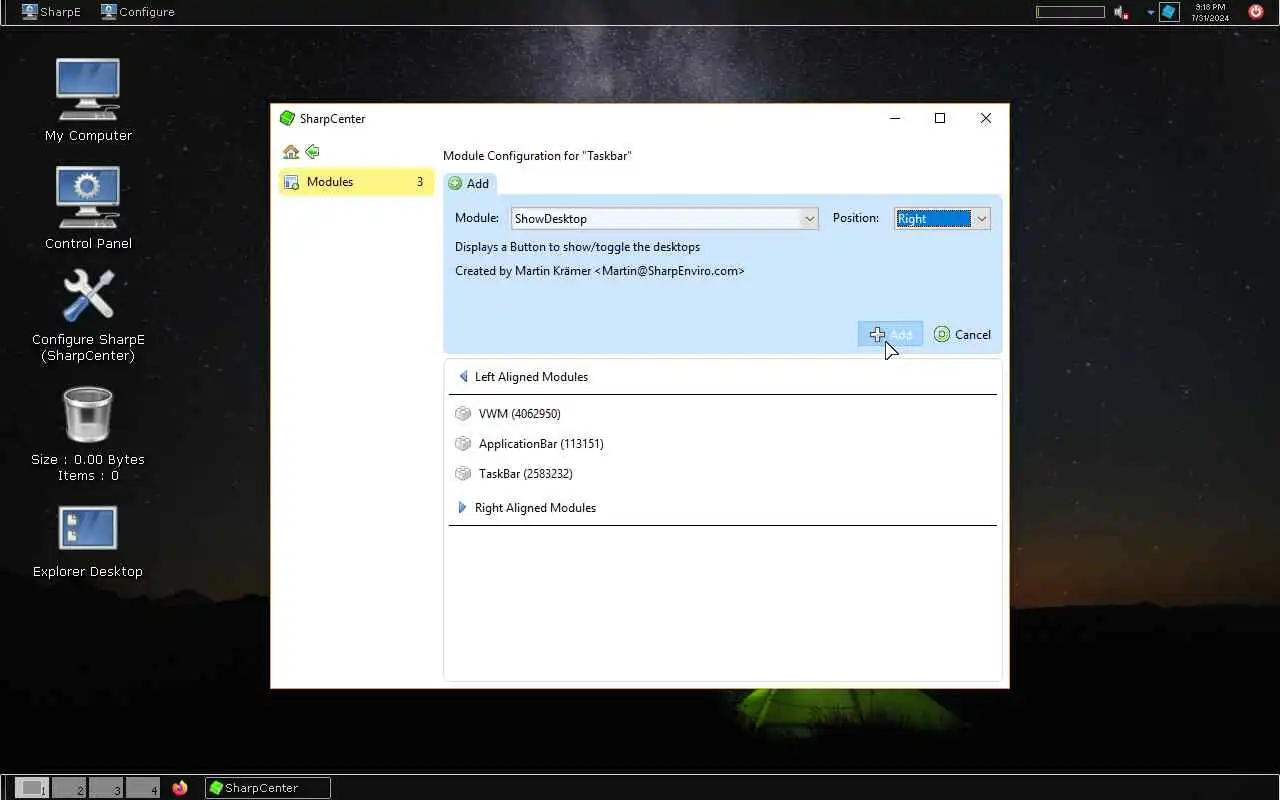This screenshot has width=1280, height=800.
Task: Click the module author line Martin Krämer
Action: (600, 271)
